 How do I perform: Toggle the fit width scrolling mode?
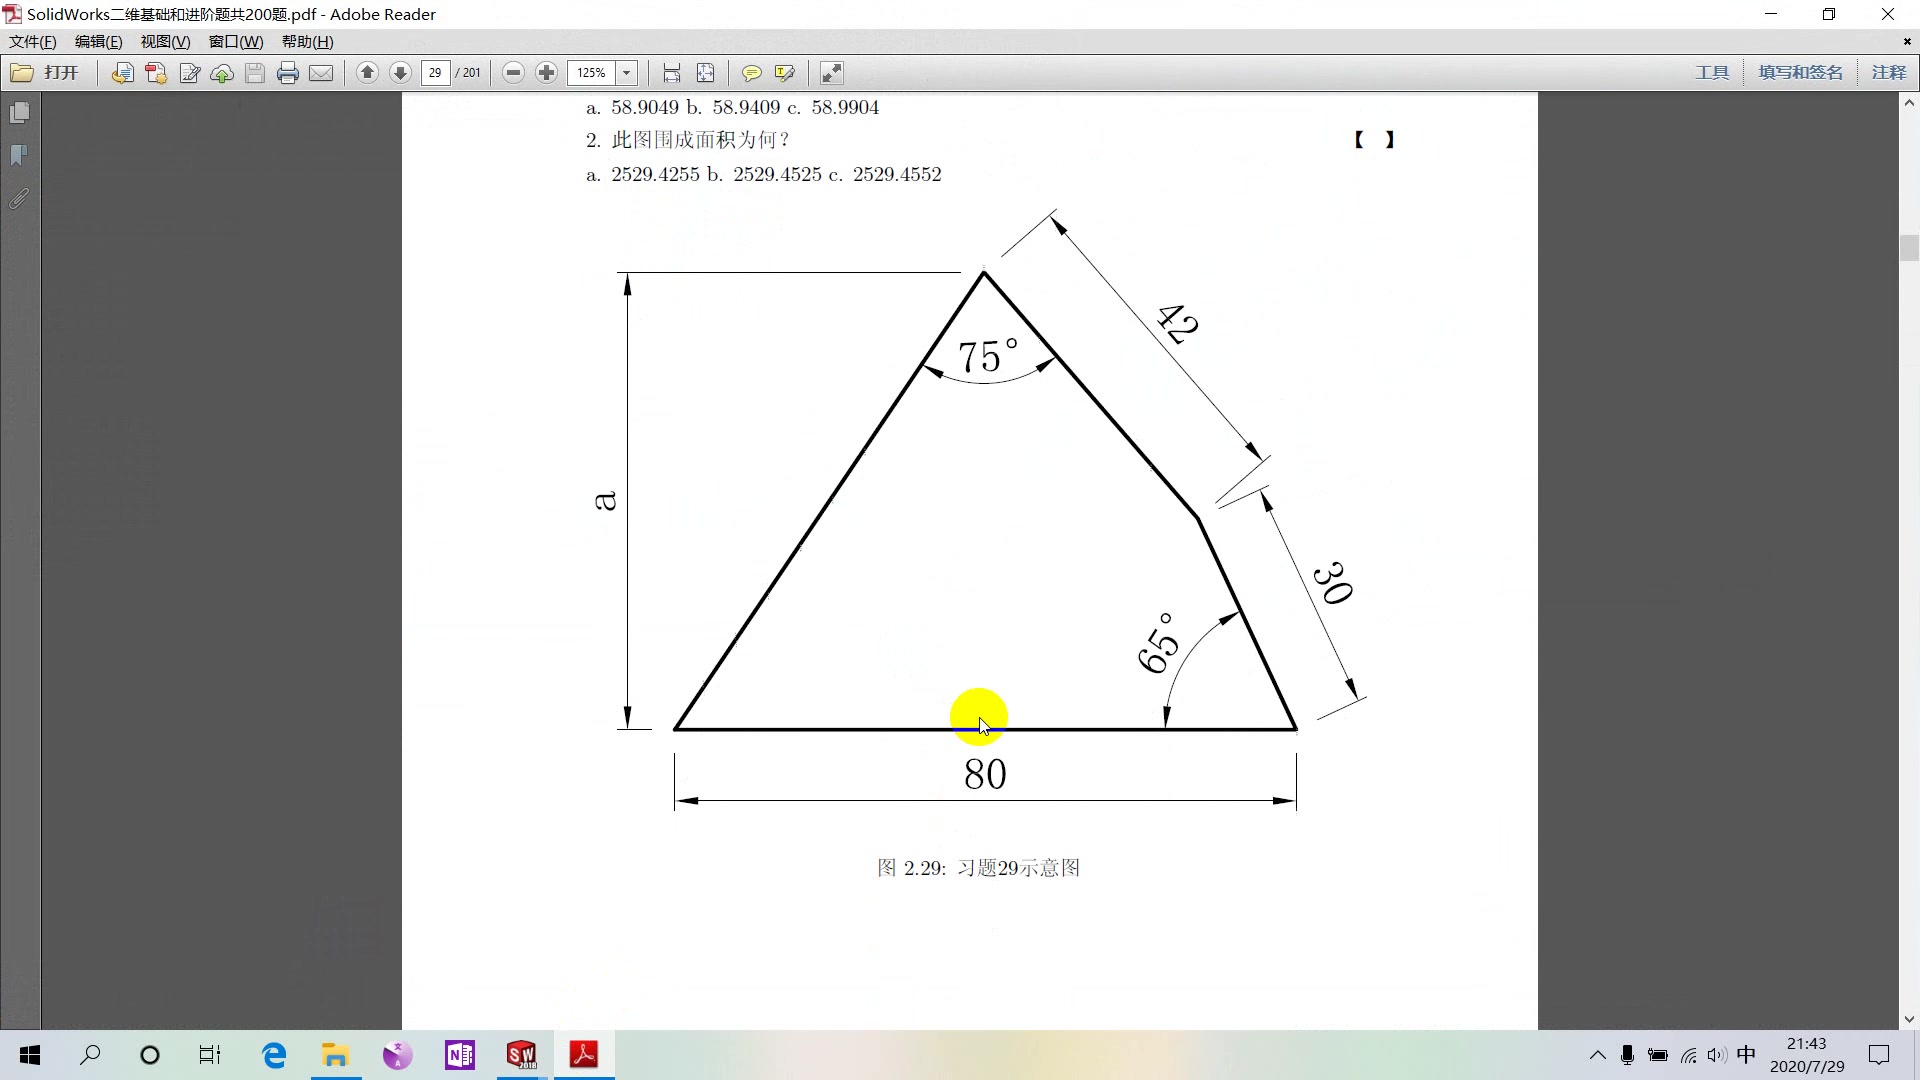click(671, 73)
